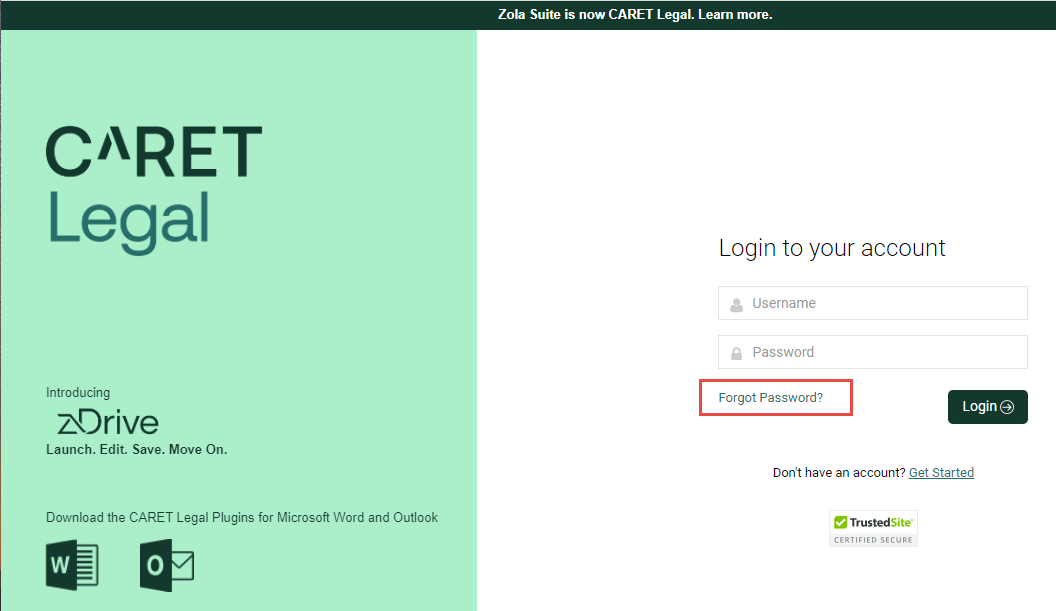The width and height of the screenshot is (1056, 611).
Task: Open the Microsoft Word plugin download icon
Action: 72,565
